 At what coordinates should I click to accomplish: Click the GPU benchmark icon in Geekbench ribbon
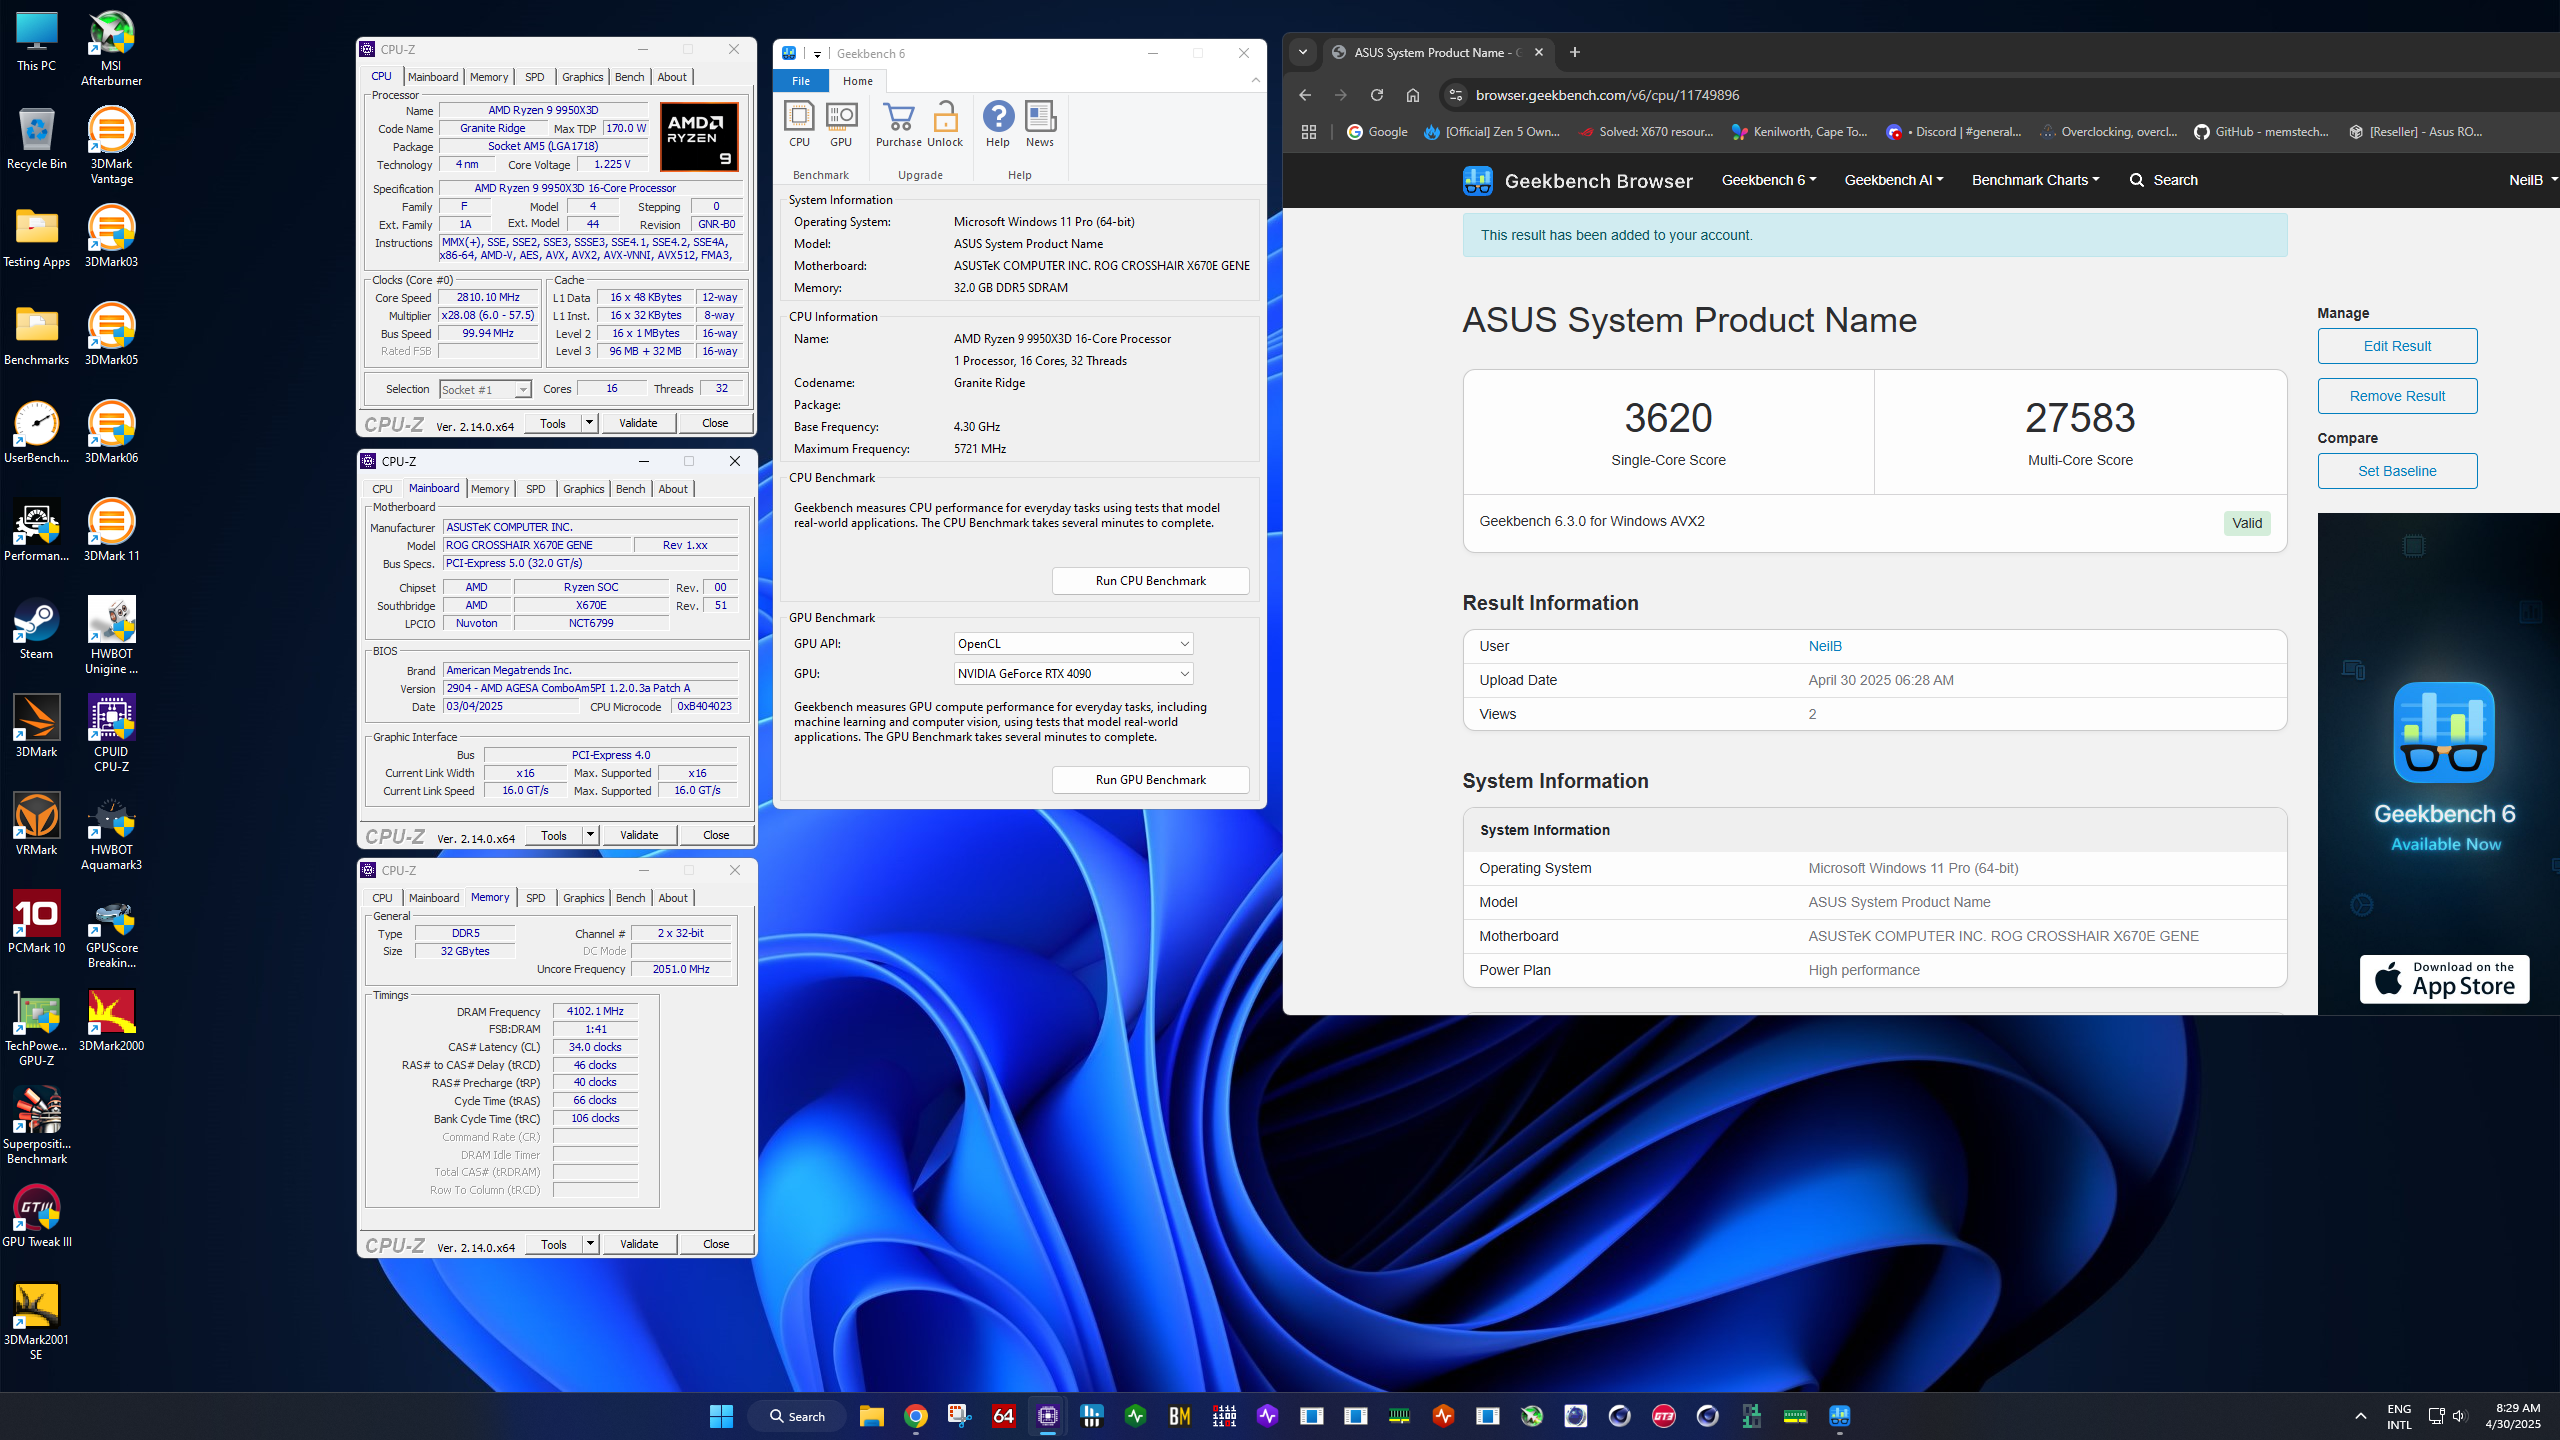click(x=841, y=124)
